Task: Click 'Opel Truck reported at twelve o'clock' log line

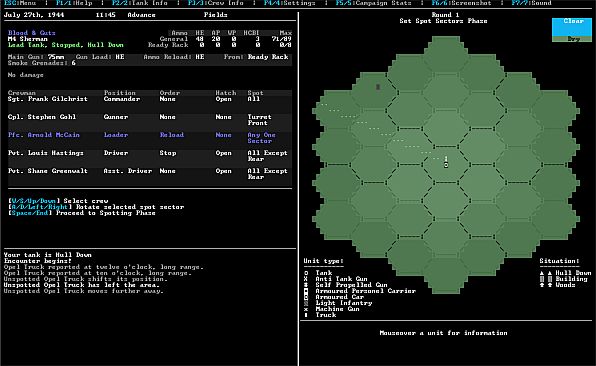Action: coord(104,267)
